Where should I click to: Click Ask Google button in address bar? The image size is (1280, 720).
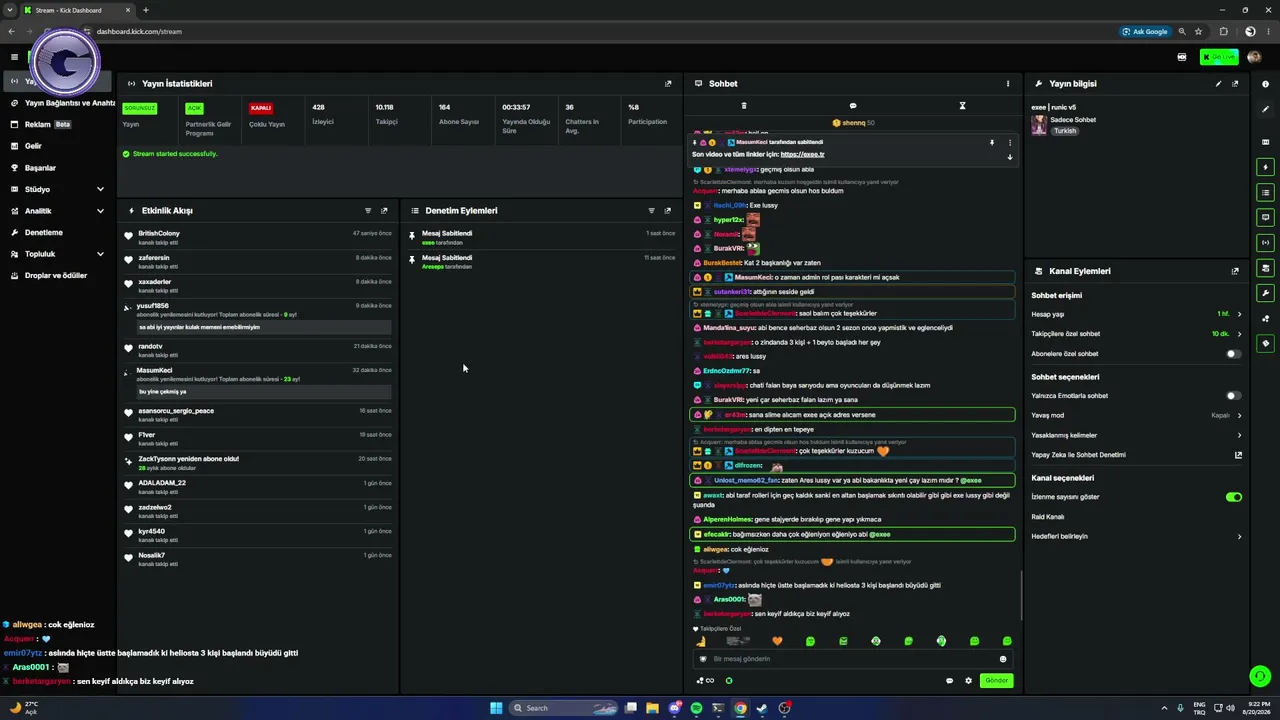pyautogui.click(x=1145, y=31)
